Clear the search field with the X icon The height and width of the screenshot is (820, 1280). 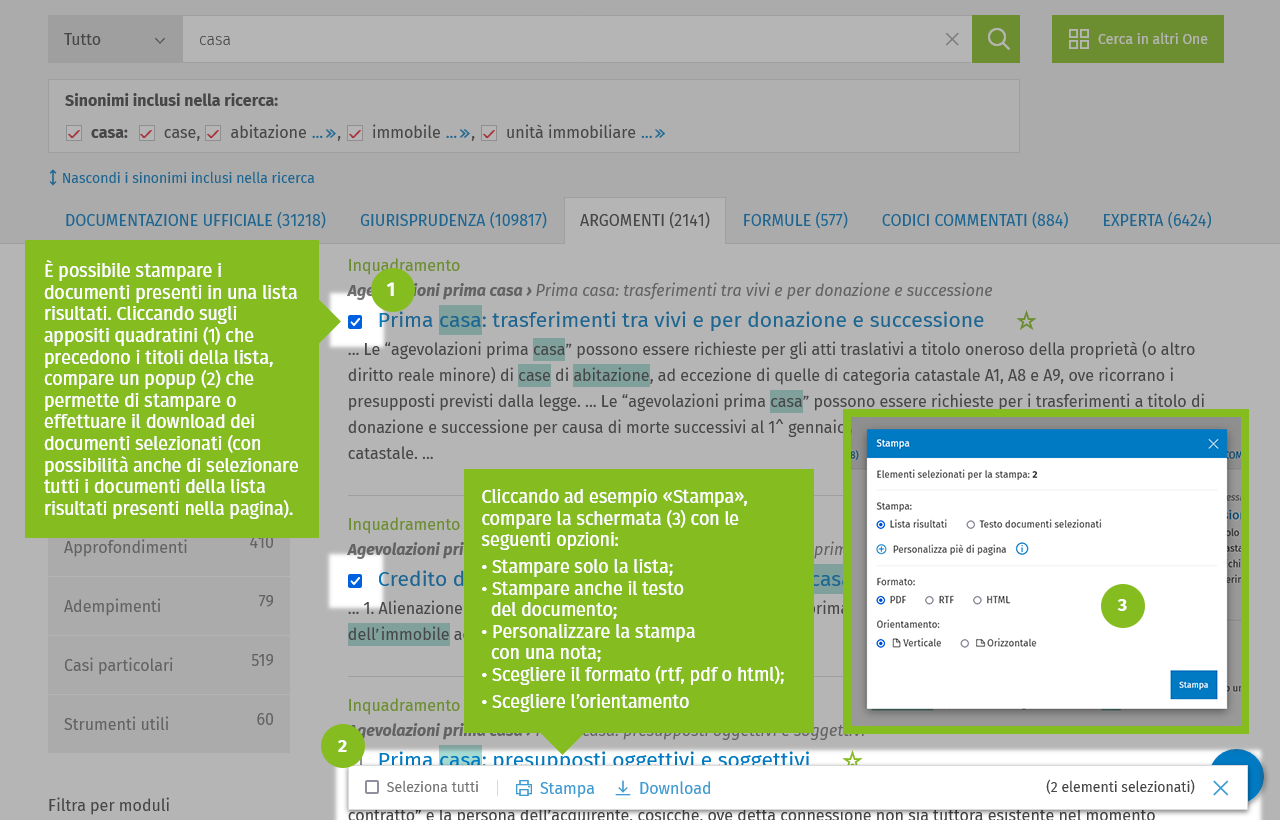pos(952,39)
